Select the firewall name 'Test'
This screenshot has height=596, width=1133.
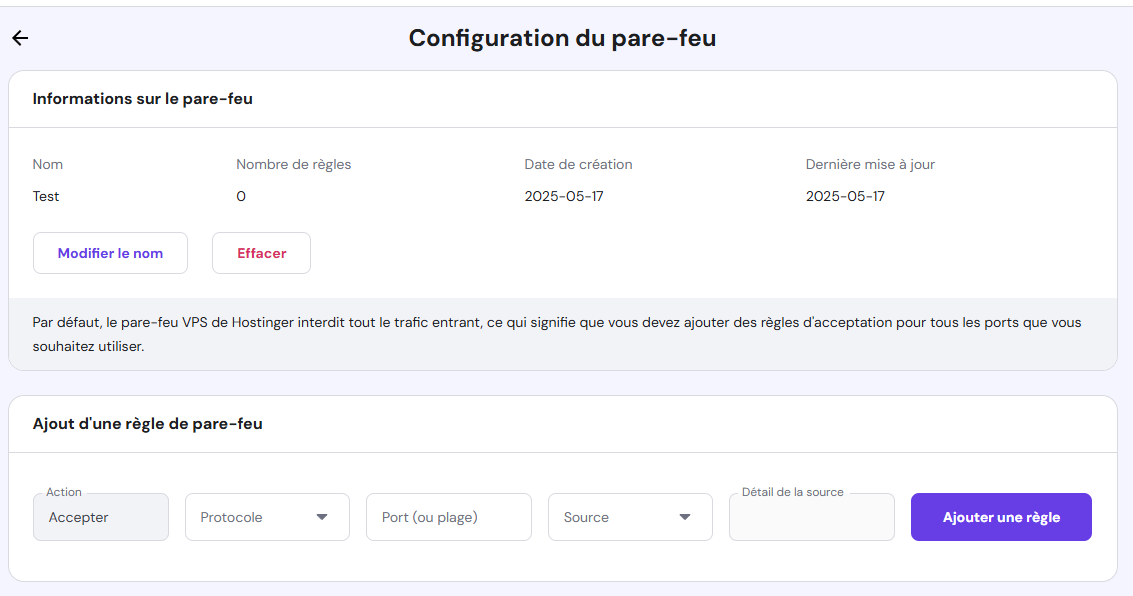[x=45, y=196]
